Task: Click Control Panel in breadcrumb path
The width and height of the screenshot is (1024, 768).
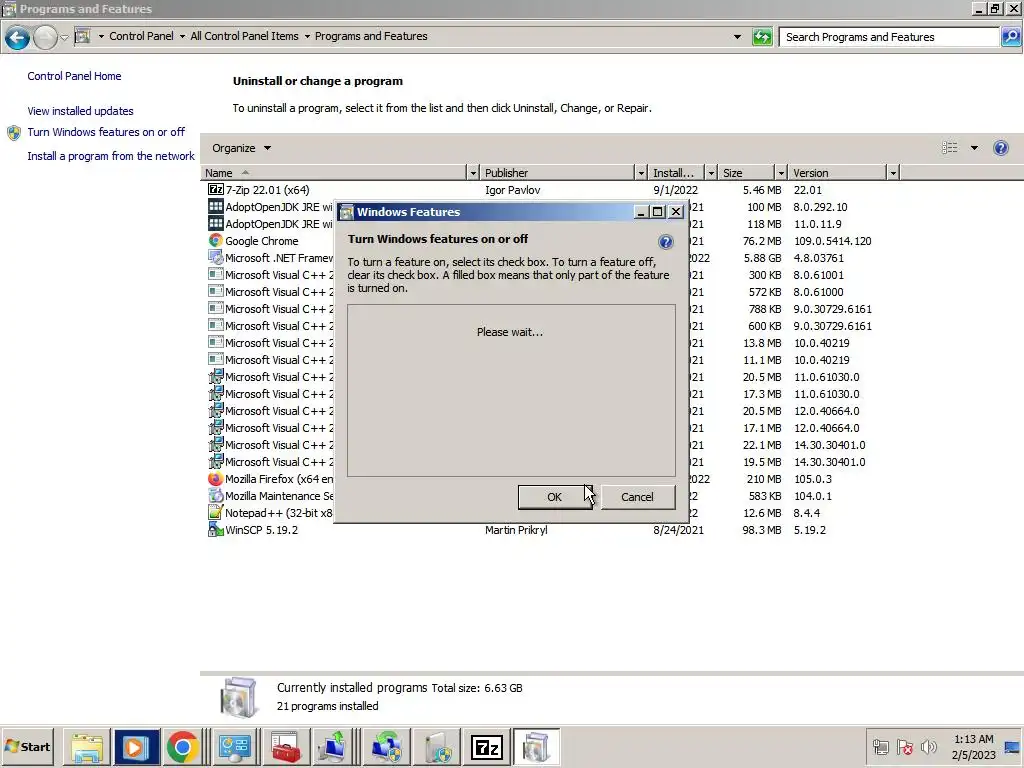Action: (141, 36)
